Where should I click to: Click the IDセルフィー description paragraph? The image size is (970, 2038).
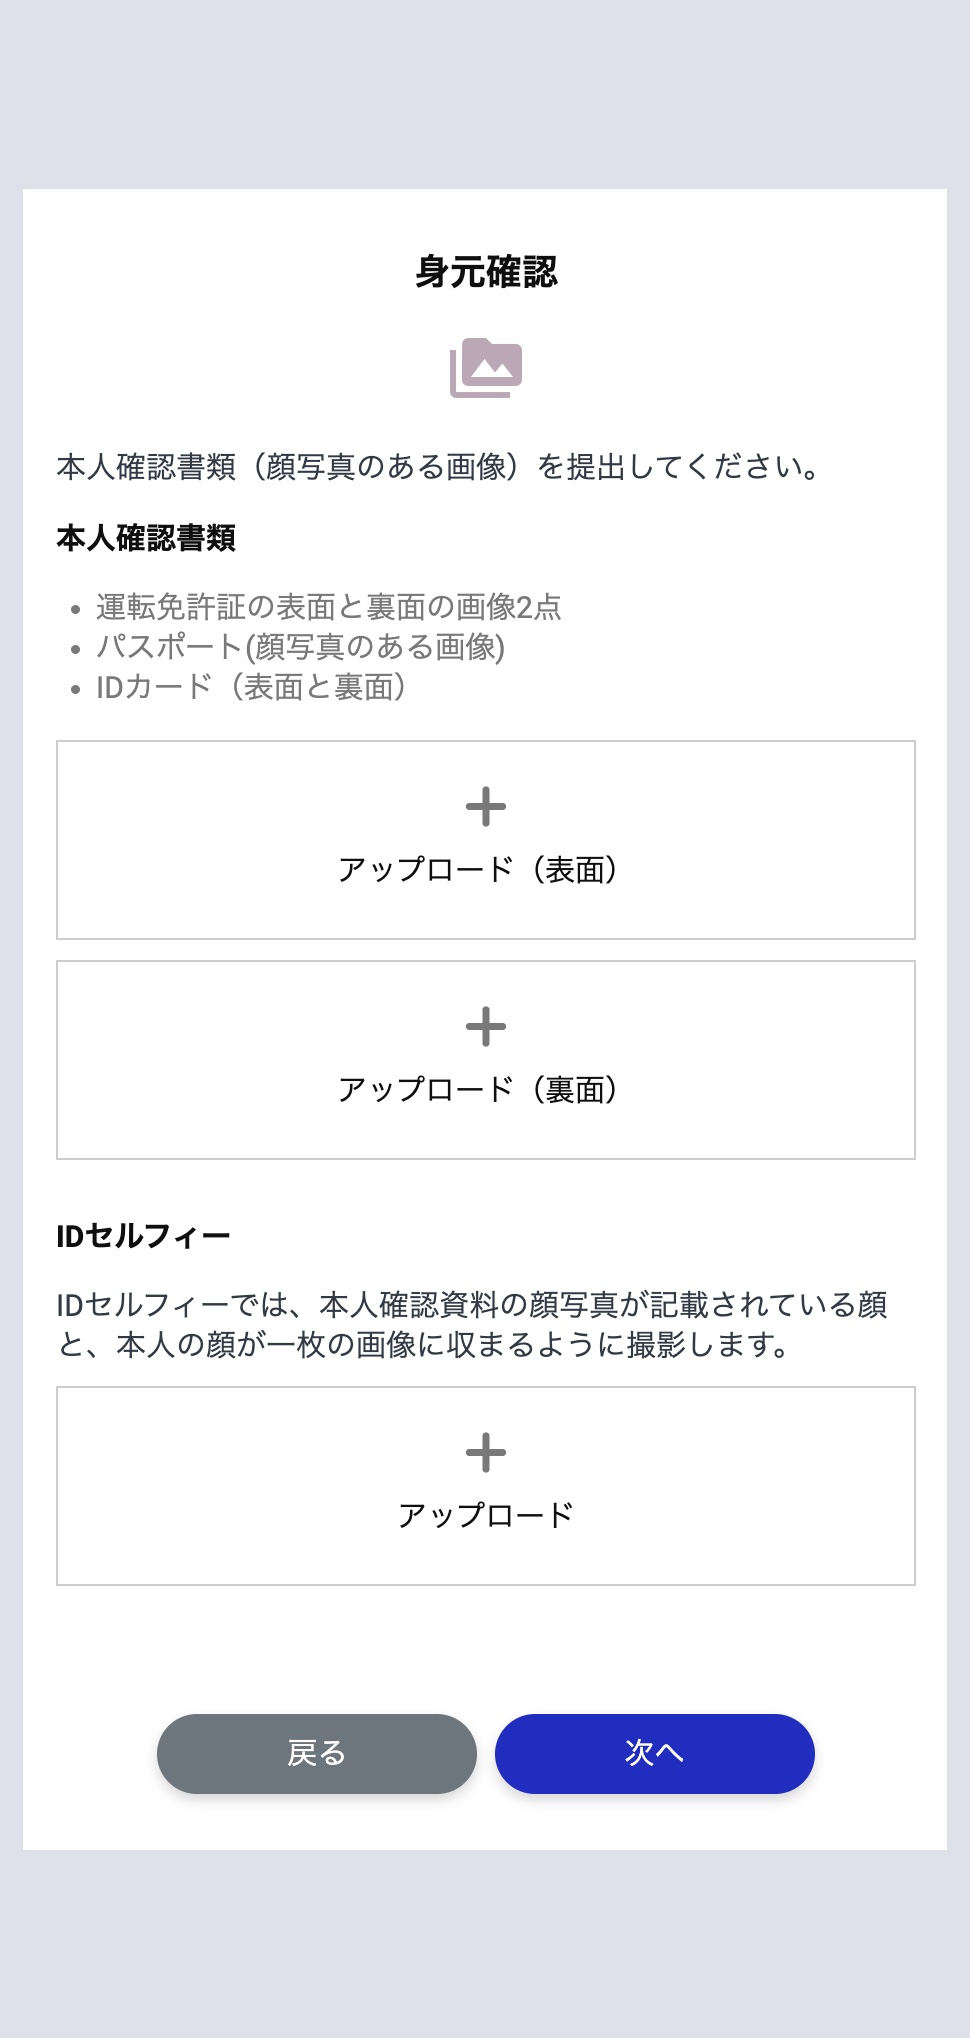click(x=472, y=1325)
